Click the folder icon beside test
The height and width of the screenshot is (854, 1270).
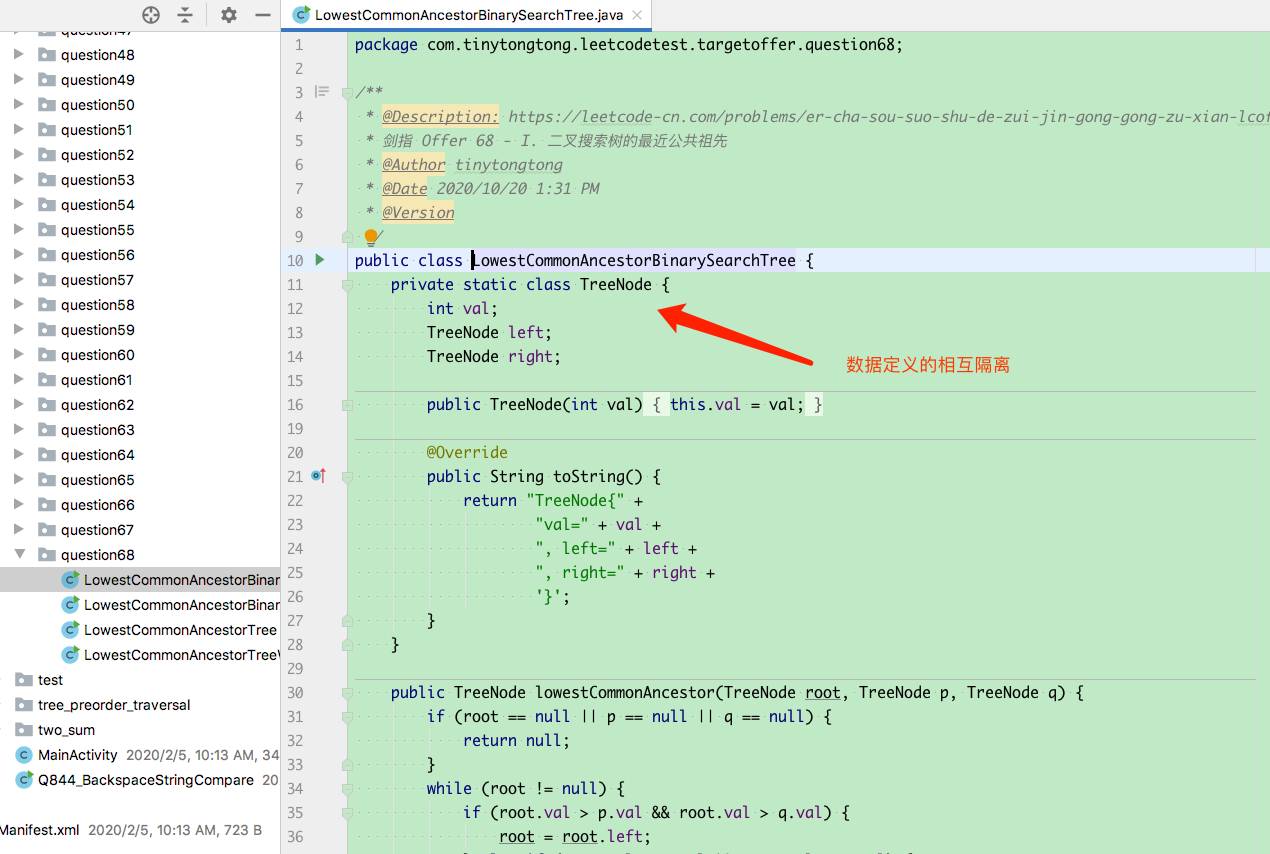coord(24,680)
